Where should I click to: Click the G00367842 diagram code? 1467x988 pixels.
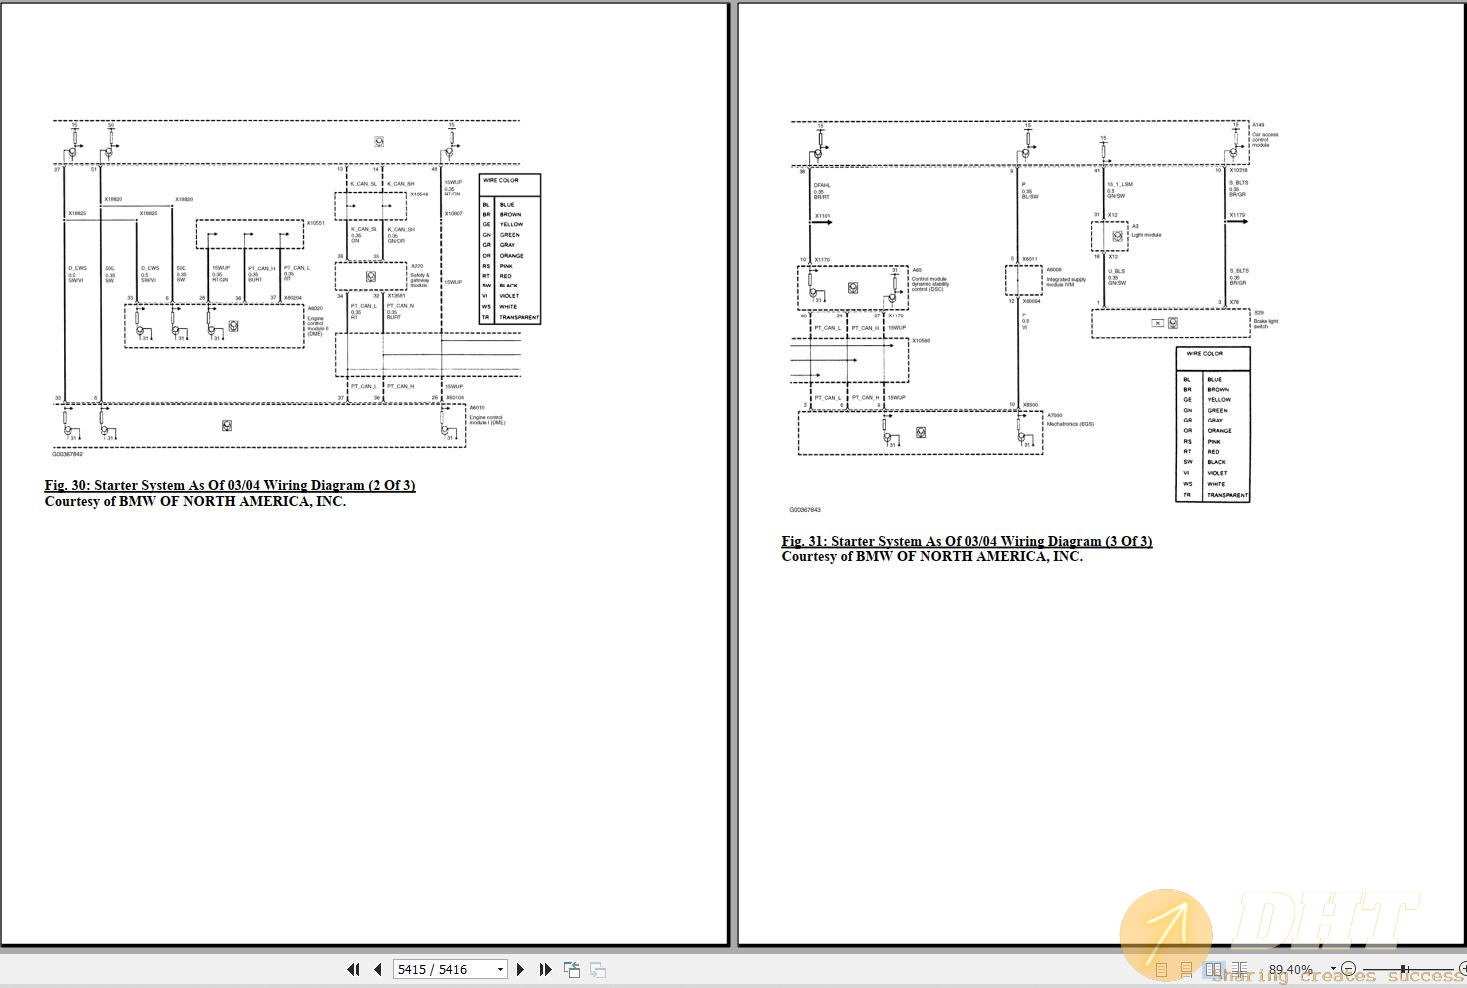(68, 454)
